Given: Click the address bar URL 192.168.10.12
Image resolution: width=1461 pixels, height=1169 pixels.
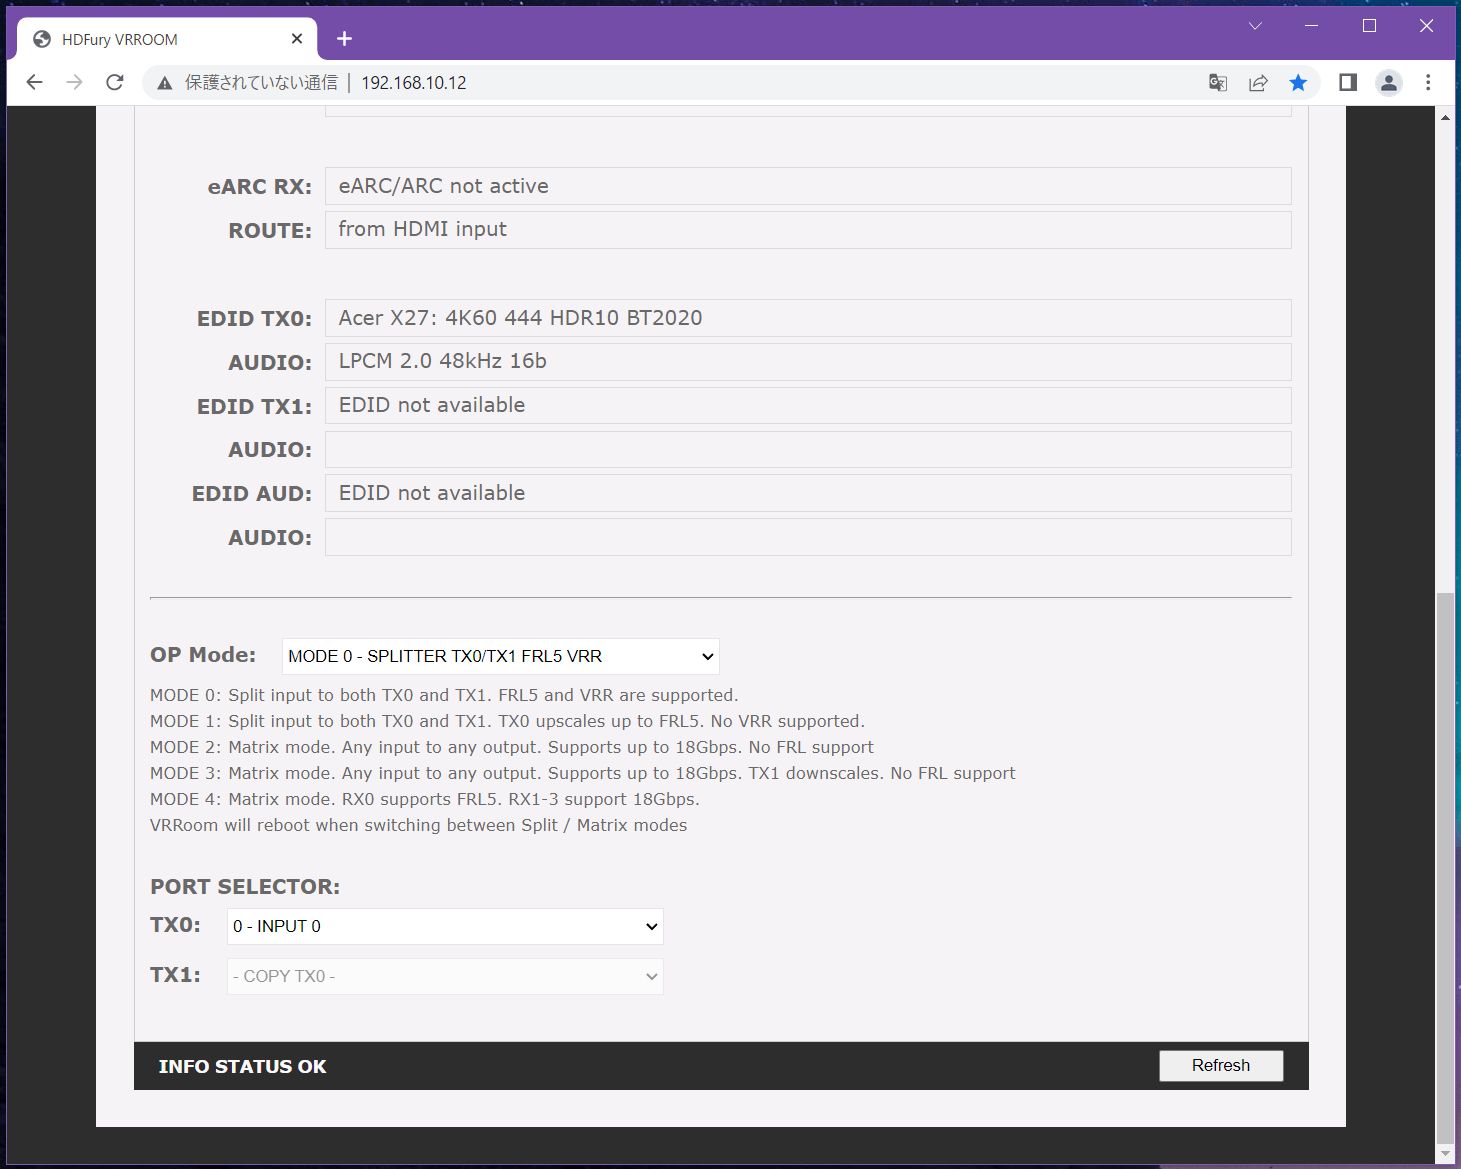Looking at the screenshot, I should (x=414, y=83).
